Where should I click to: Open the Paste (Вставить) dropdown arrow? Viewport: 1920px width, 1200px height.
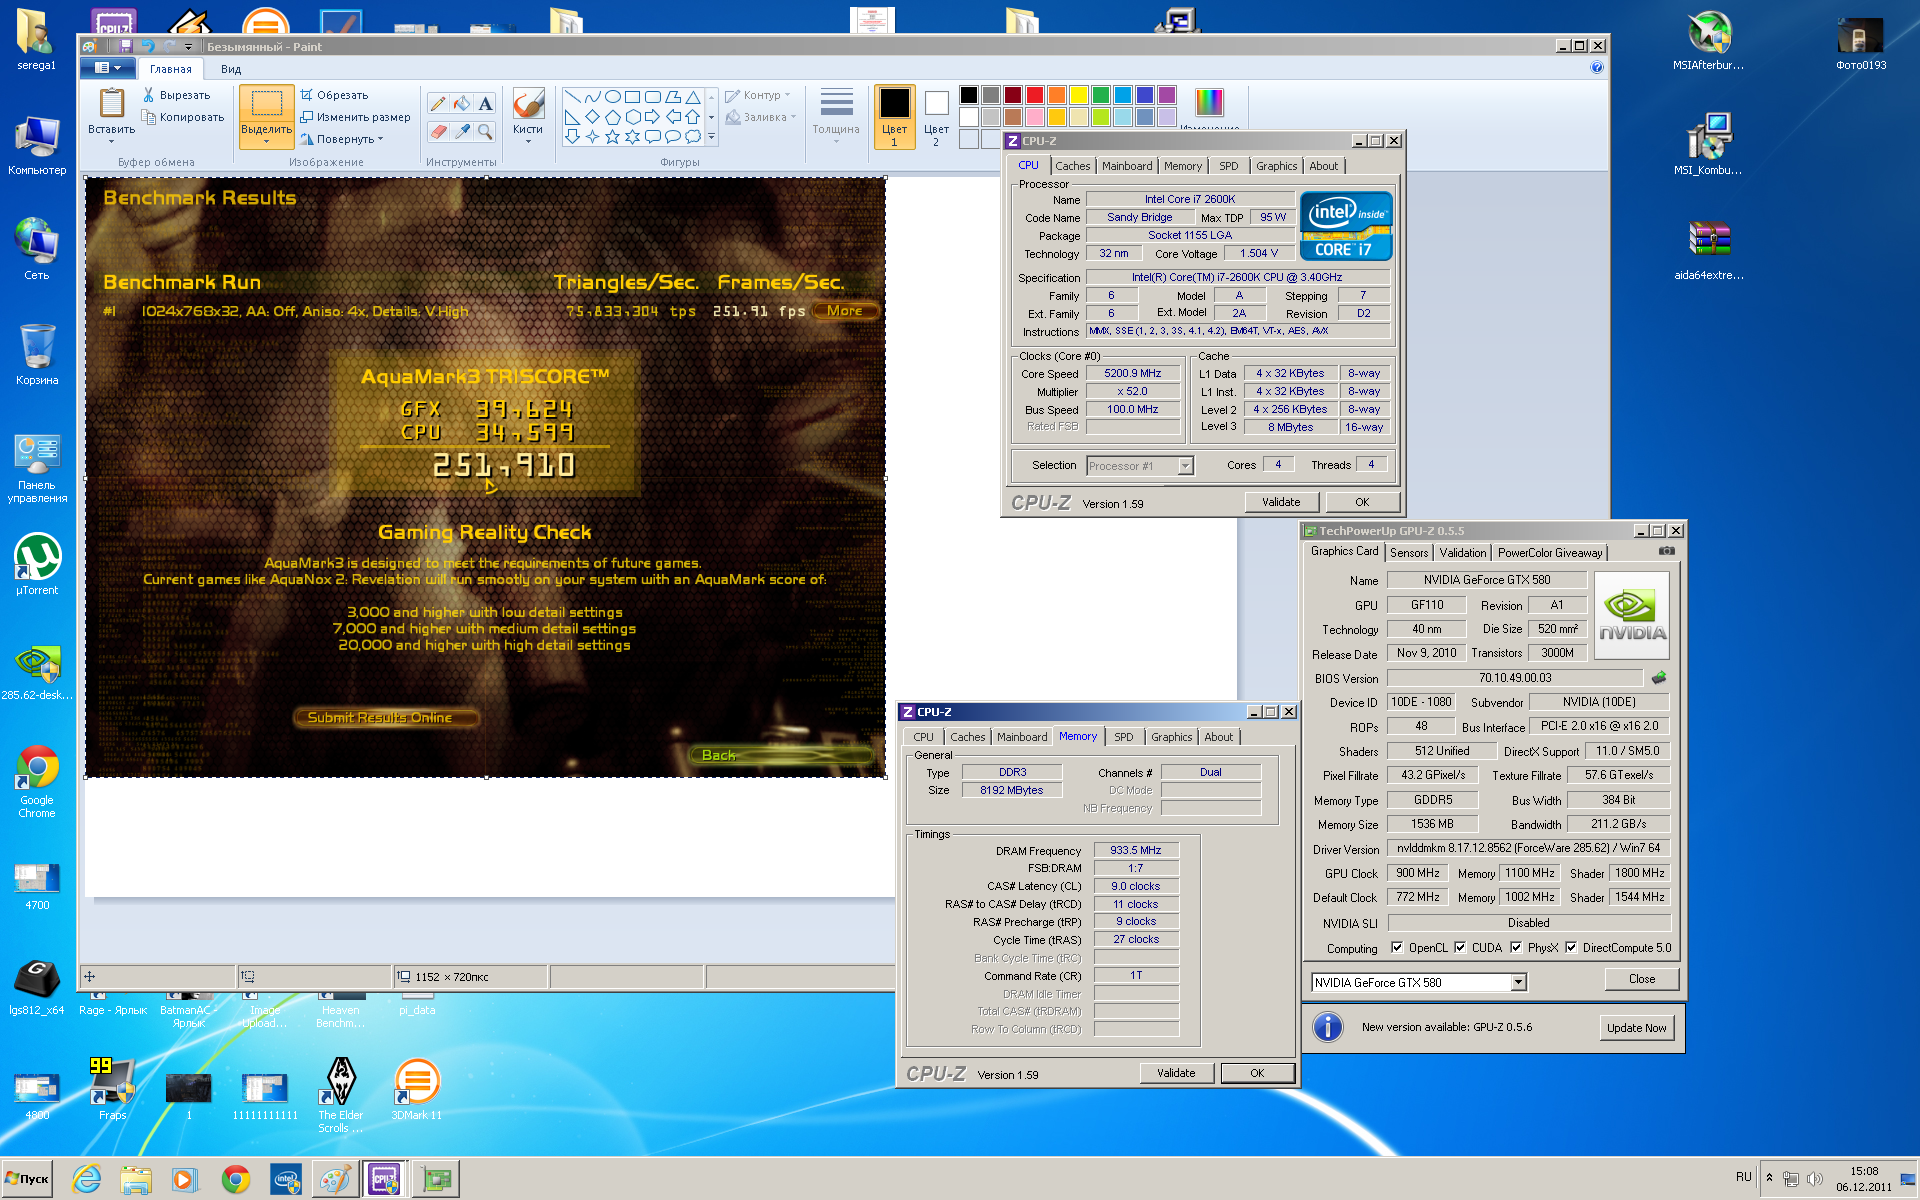click(x=111, y=142)
